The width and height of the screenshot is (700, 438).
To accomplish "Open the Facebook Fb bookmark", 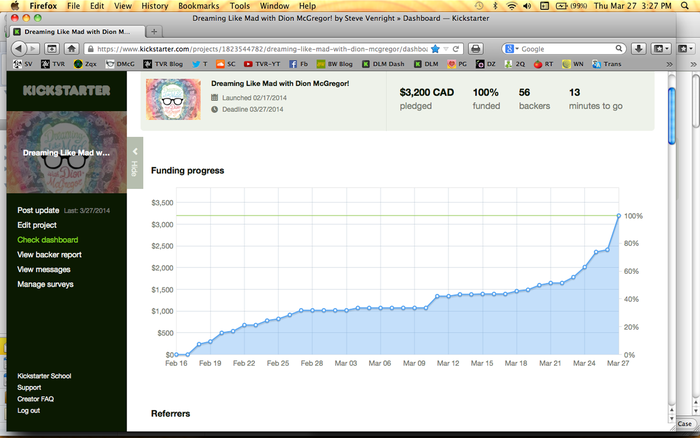I will [299, 64].
